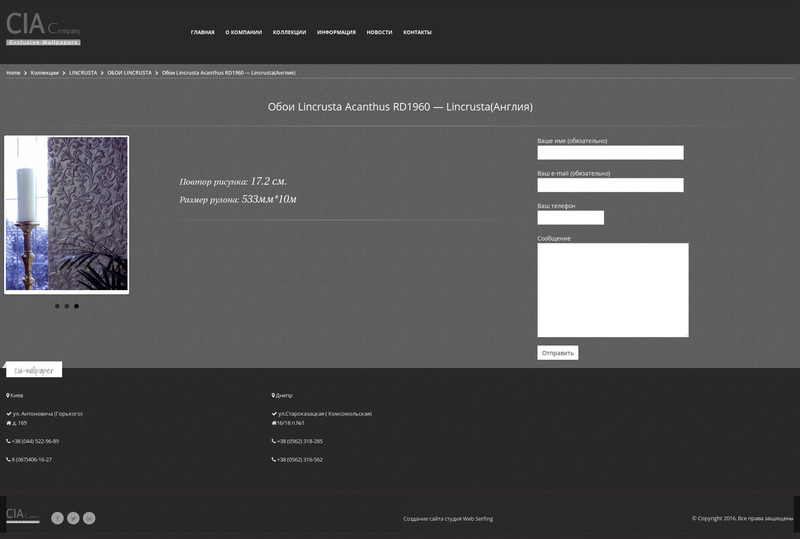
Task: Open the КОНТАКТЫ menu item
Action: click(417, 32)
